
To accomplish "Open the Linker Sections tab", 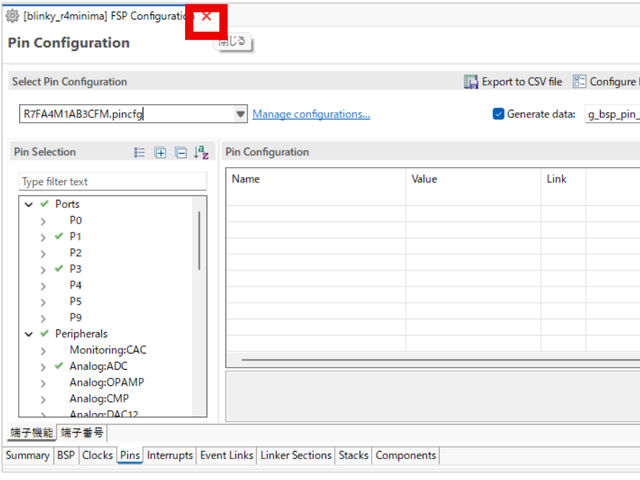I will point(296,455).
